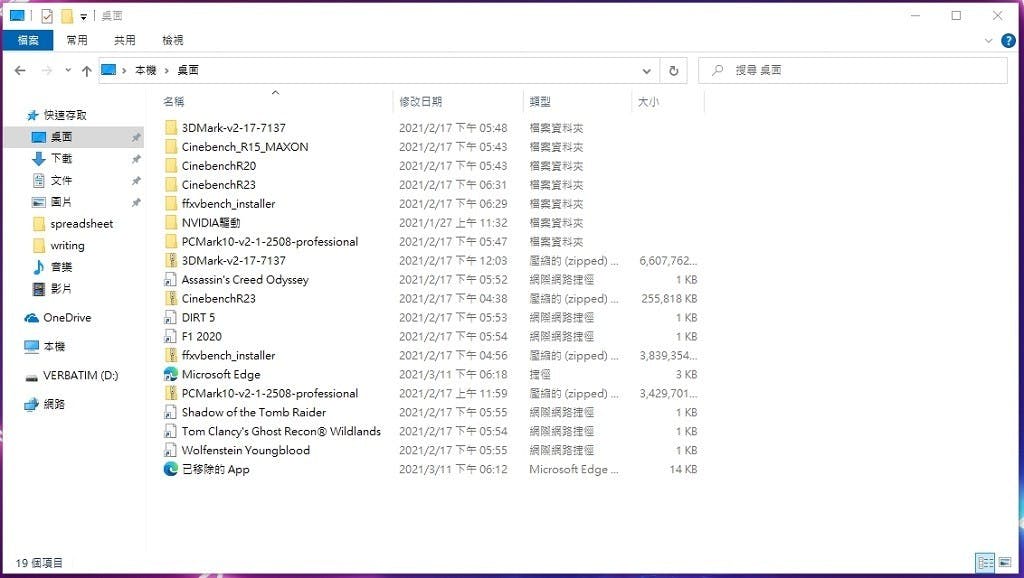The width and height of the screenshot is (1024, 578).
Task: Select Shadow of the Tomb Raider shortcut
Action: pyautogui.click(x=253, y=412)
